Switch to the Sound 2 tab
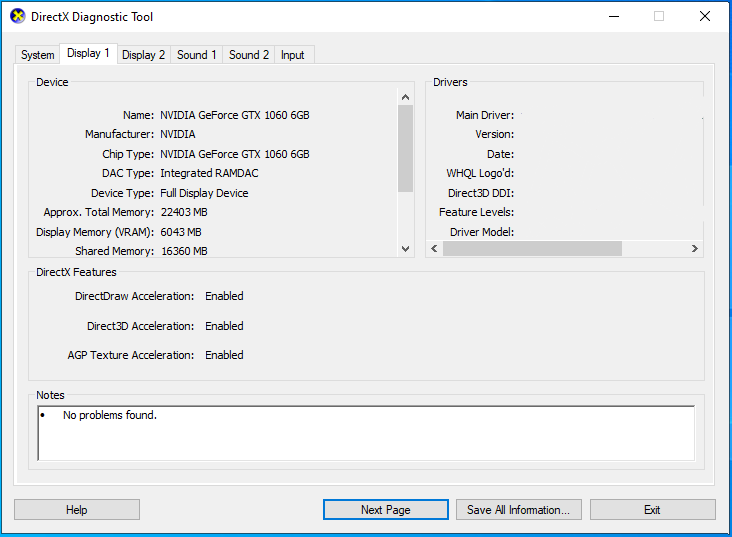 [249, 55]
